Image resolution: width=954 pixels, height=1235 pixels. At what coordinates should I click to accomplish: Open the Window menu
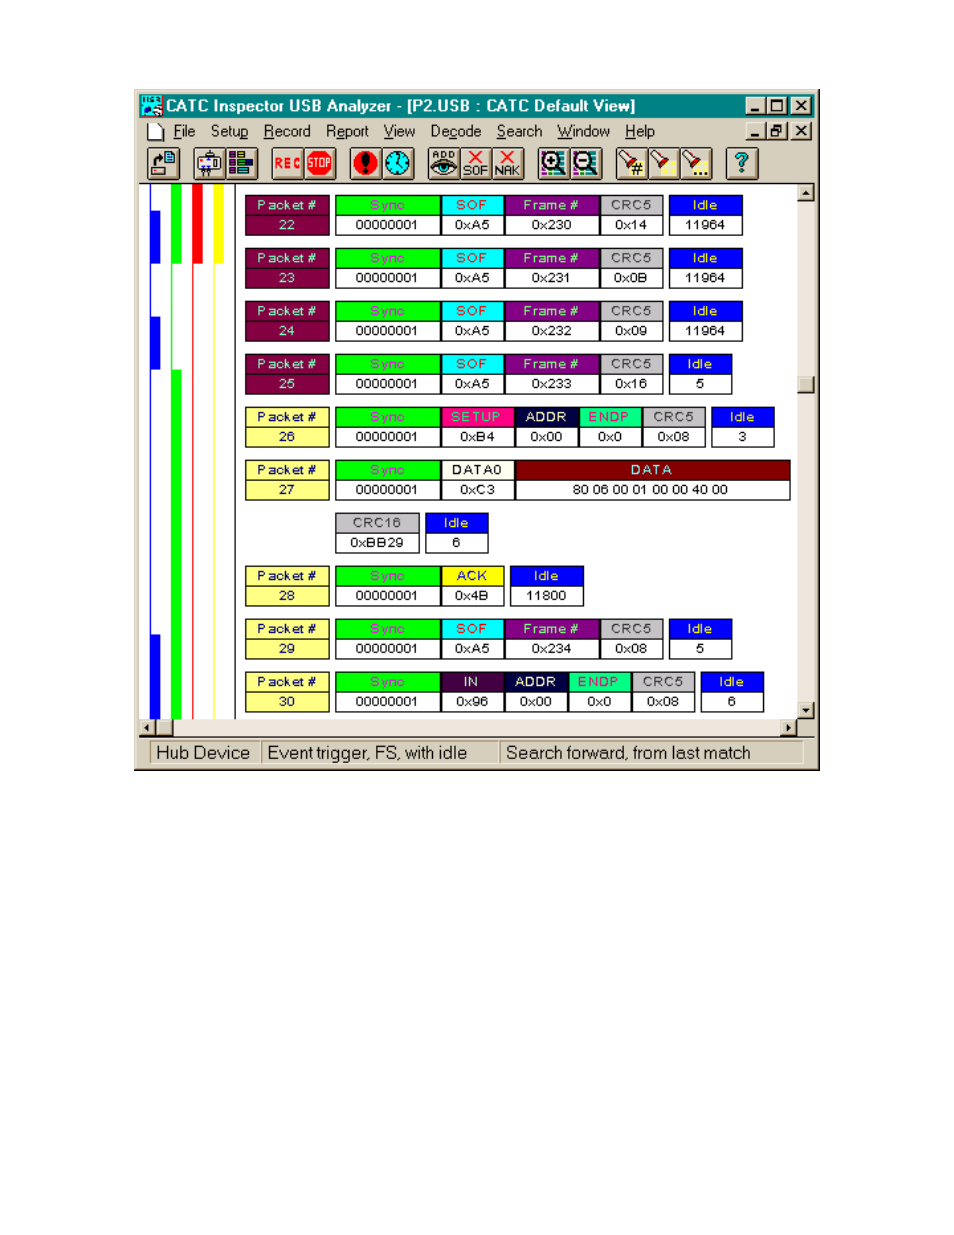pyautogui.click(x=583, y=131)
